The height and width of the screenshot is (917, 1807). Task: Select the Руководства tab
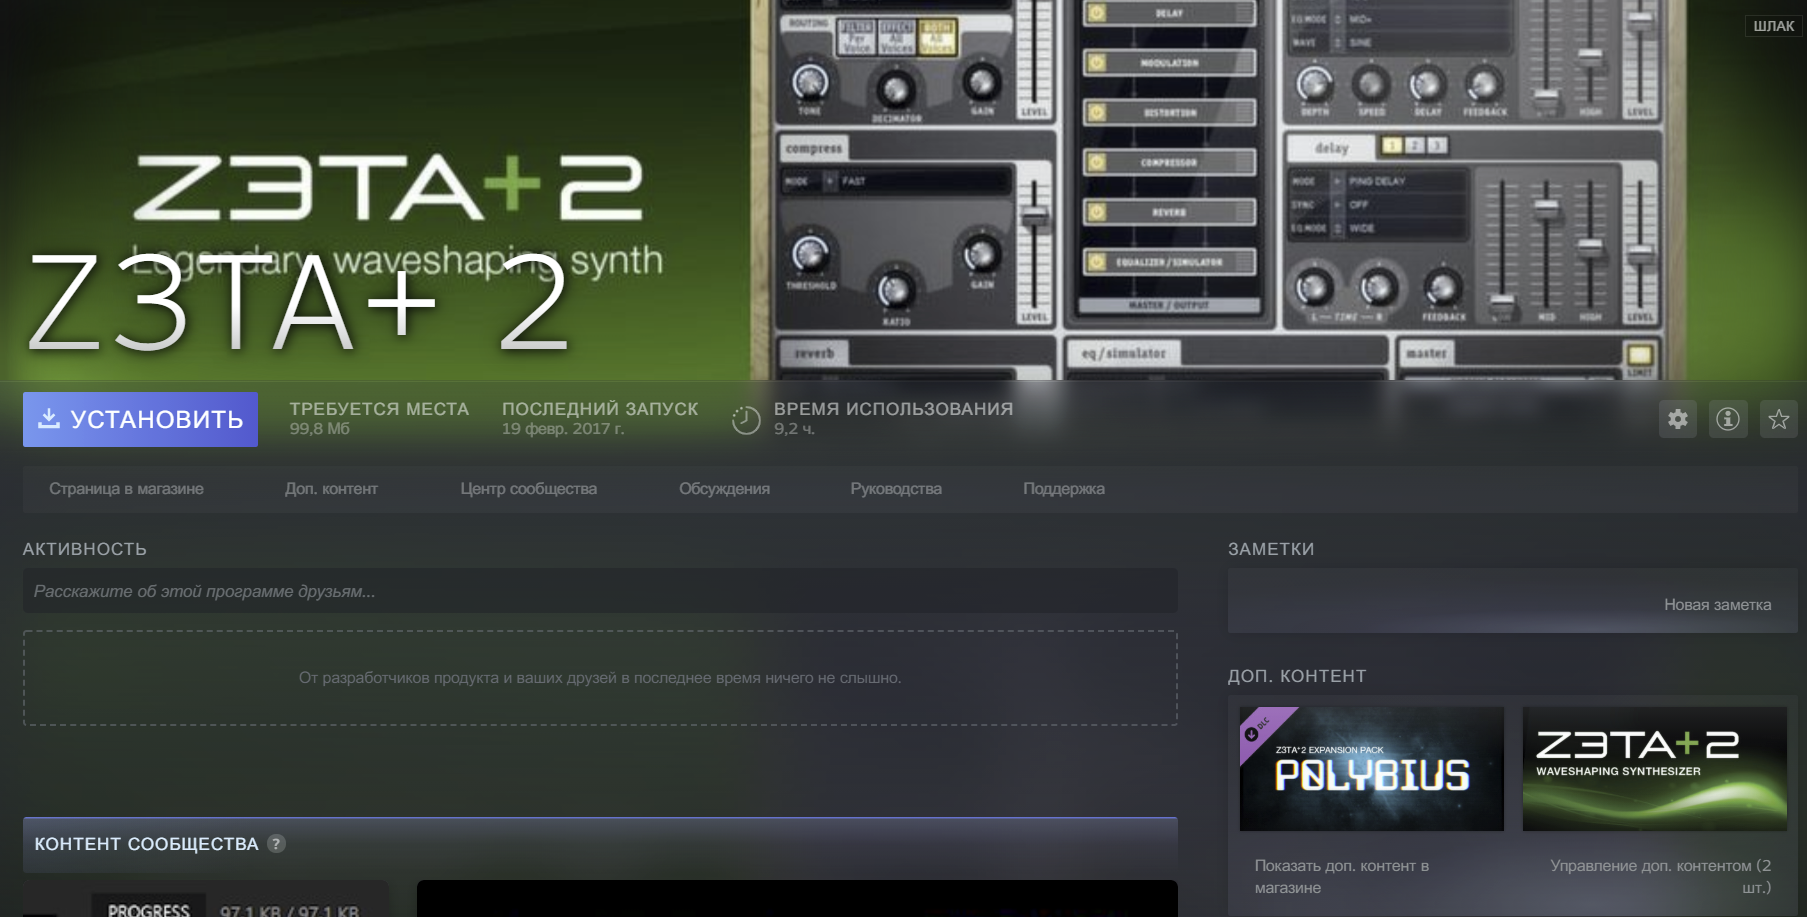tap(896, 489)
